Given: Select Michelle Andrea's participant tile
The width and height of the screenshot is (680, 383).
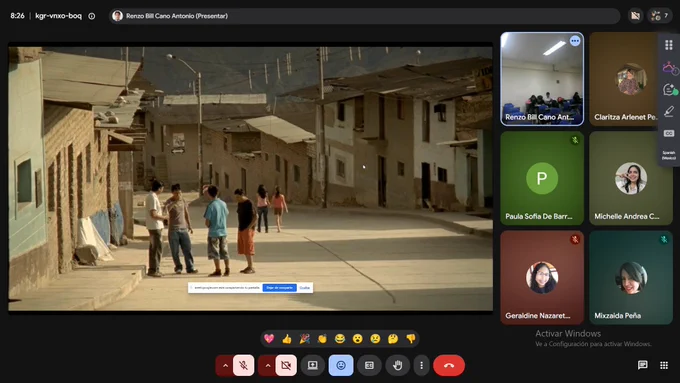Looking at the screenshot, I should pos(631,178).
